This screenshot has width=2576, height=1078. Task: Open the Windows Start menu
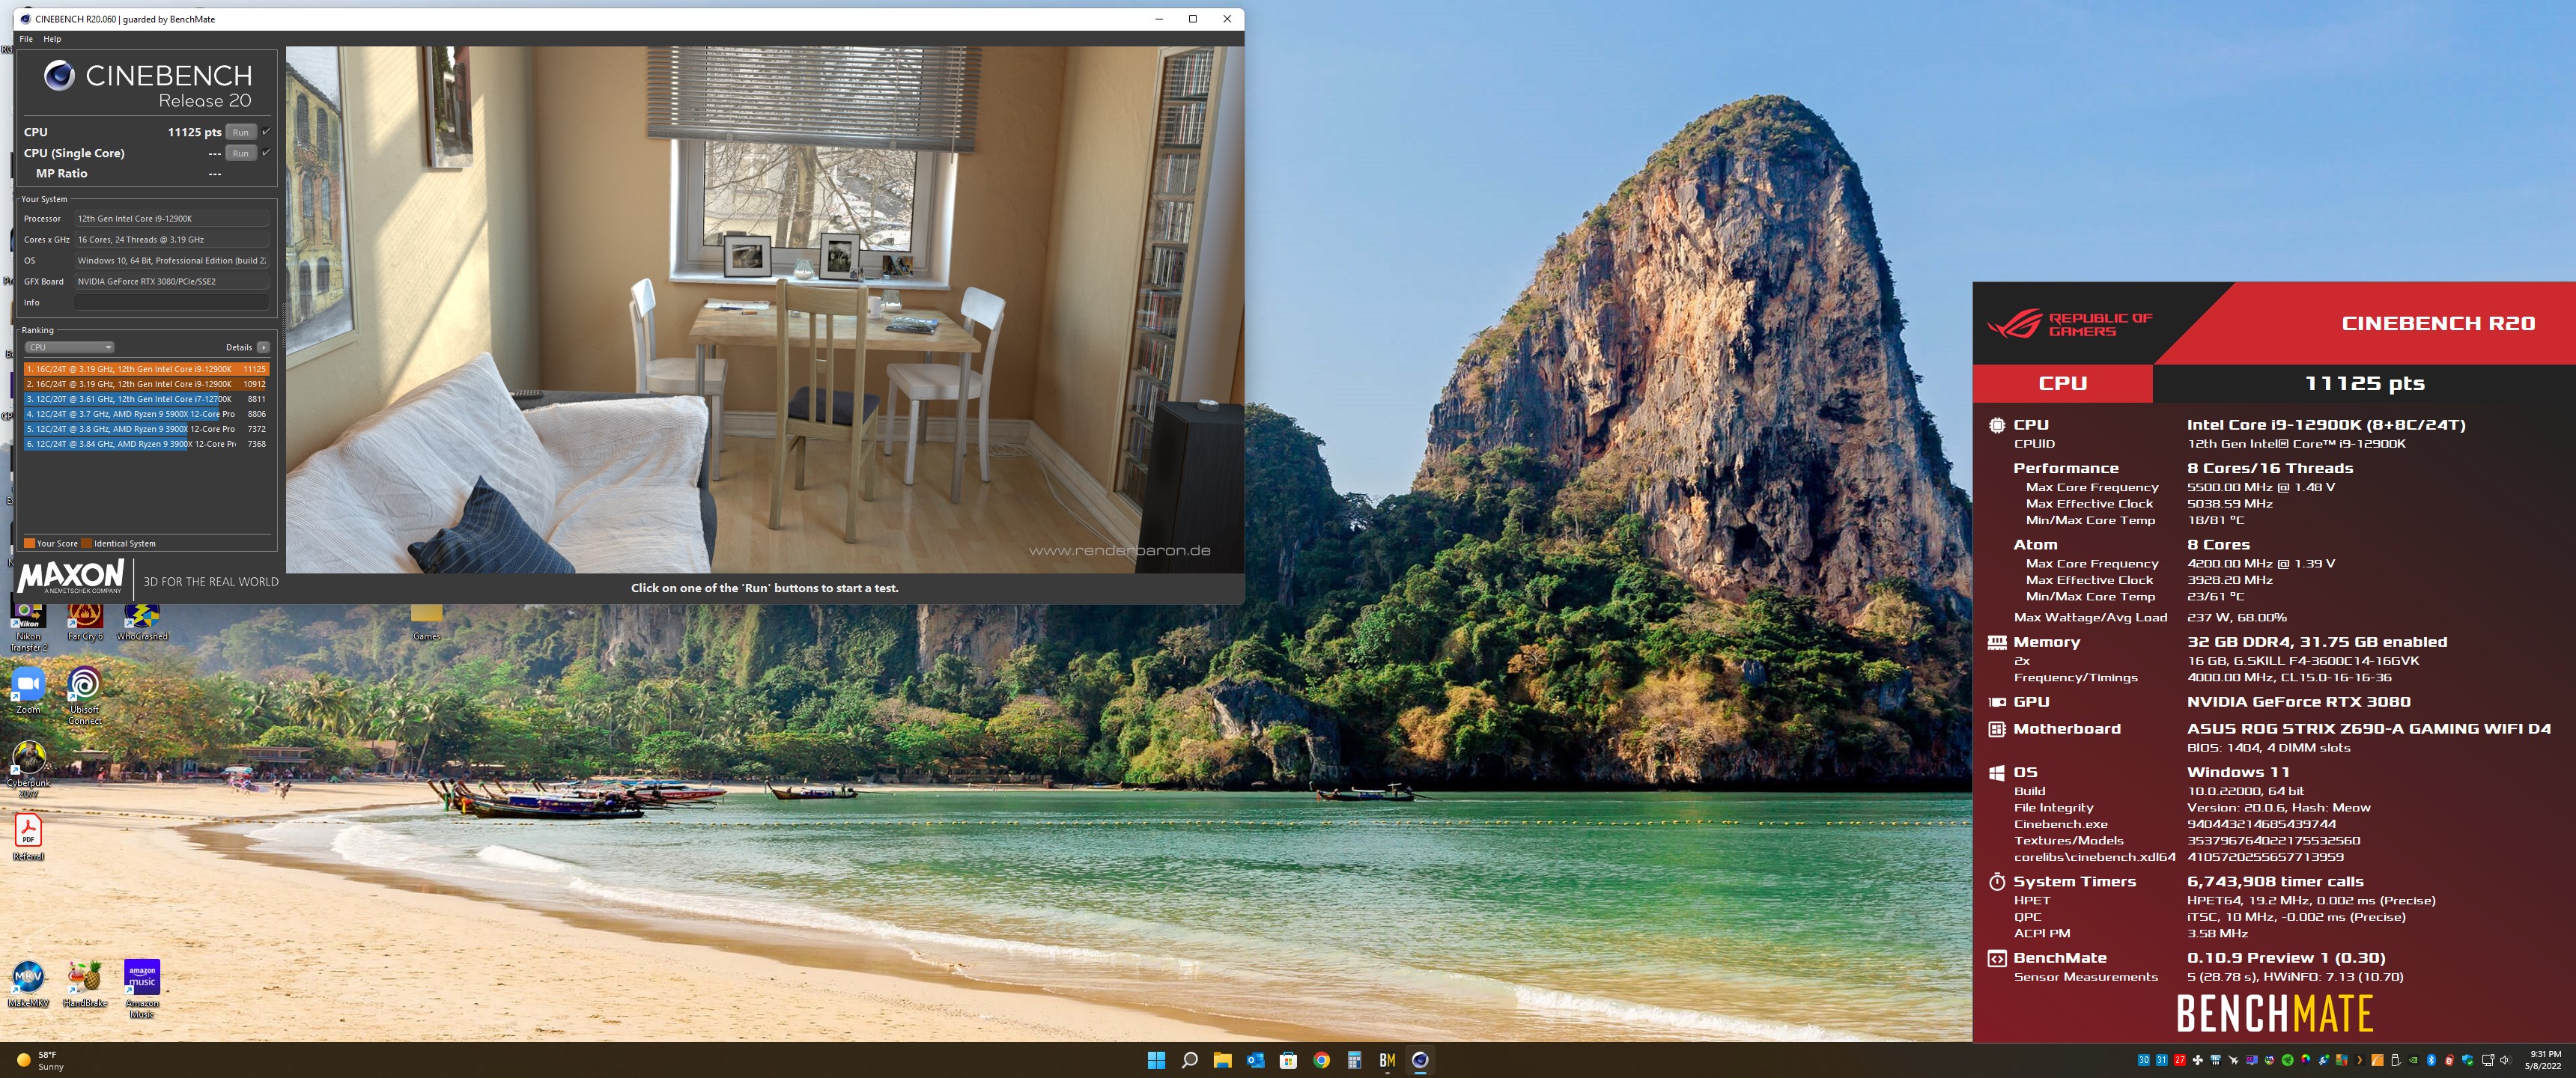pyautogui.click(x=1156, y=1060)
